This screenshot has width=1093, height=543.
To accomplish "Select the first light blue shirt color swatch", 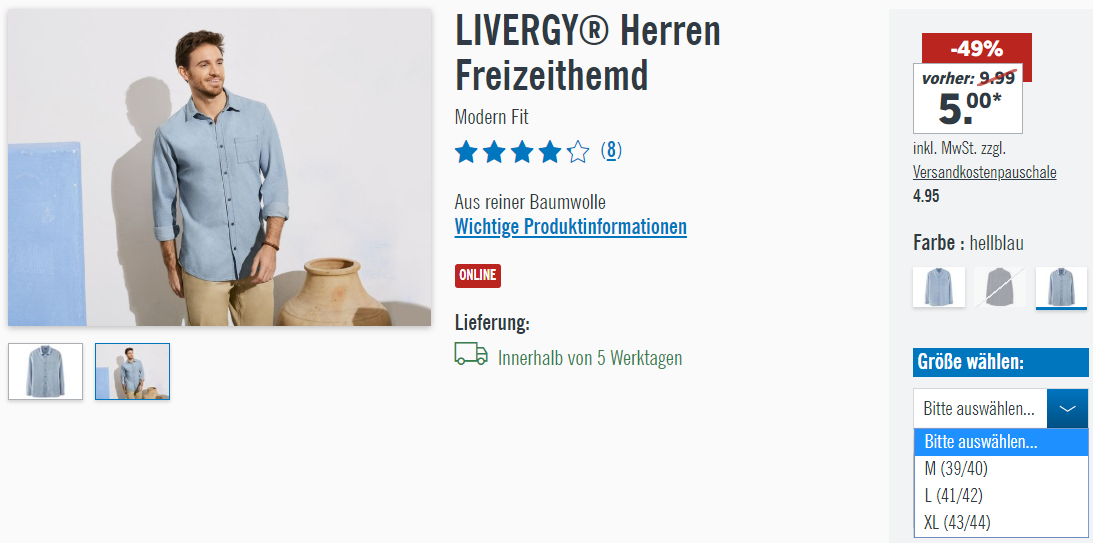I will point(938,286).
